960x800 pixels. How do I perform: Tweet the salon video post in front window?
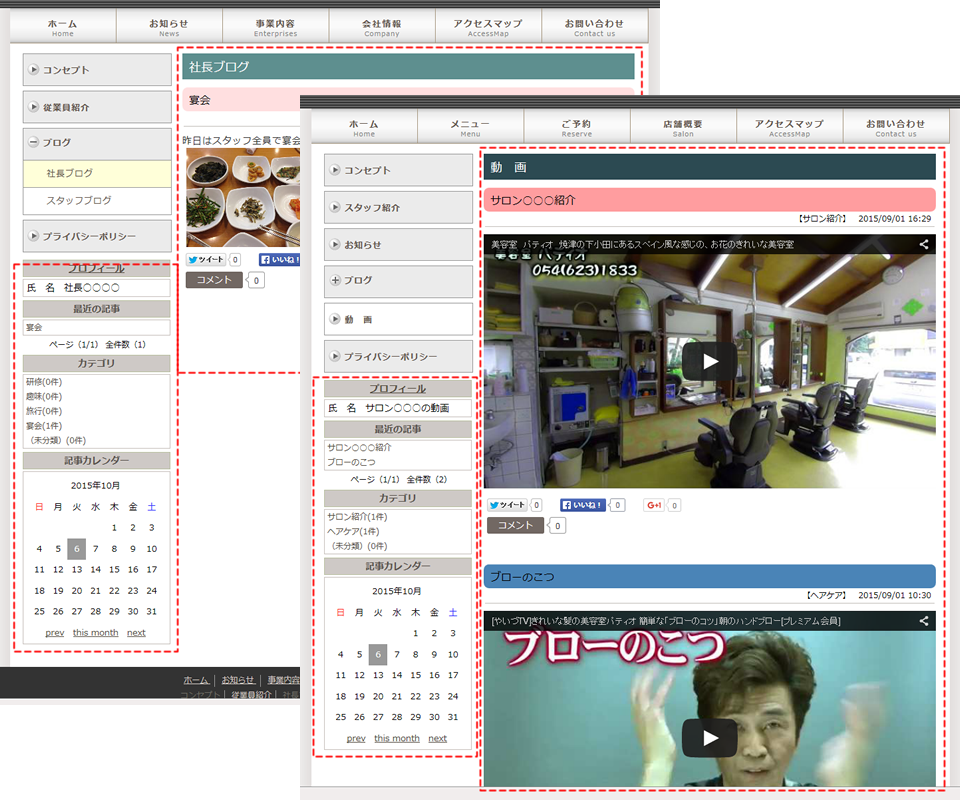click(x=508, y=505)
